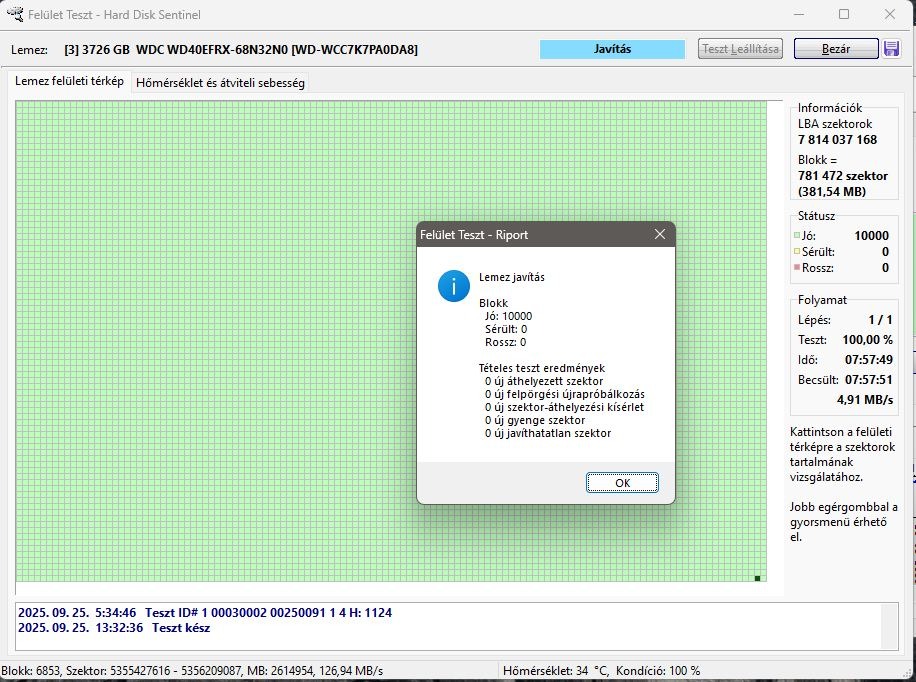The height and width of the screenshot is (682, 916).
Task: Click the Teszt 100,00 % progress value
Action: [x=868, y=340]
